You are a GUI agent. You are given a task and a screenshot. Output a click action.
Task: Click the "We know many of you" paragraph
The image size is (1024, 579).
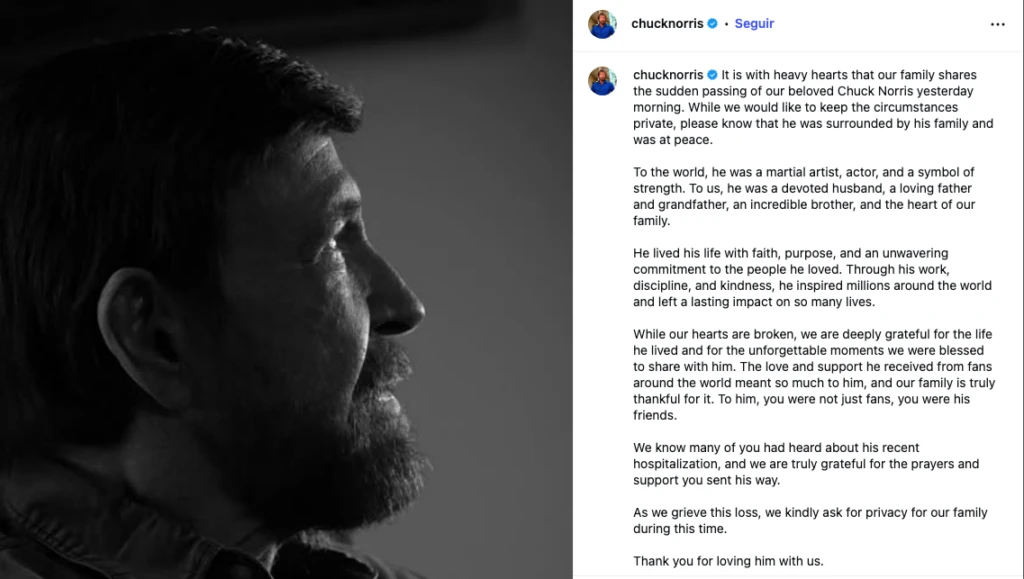(806, 464)
